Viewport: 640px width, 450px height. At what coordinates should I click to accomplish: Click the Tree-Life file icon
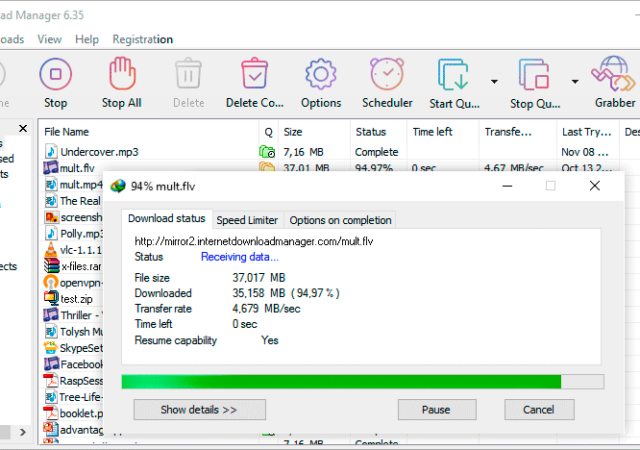click(x=51, y=397)
